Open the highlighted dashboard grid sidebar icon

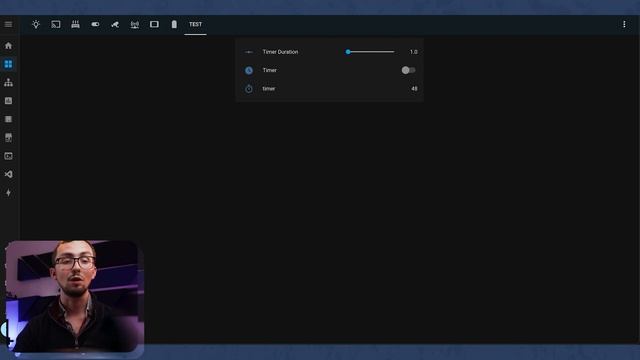8,64
